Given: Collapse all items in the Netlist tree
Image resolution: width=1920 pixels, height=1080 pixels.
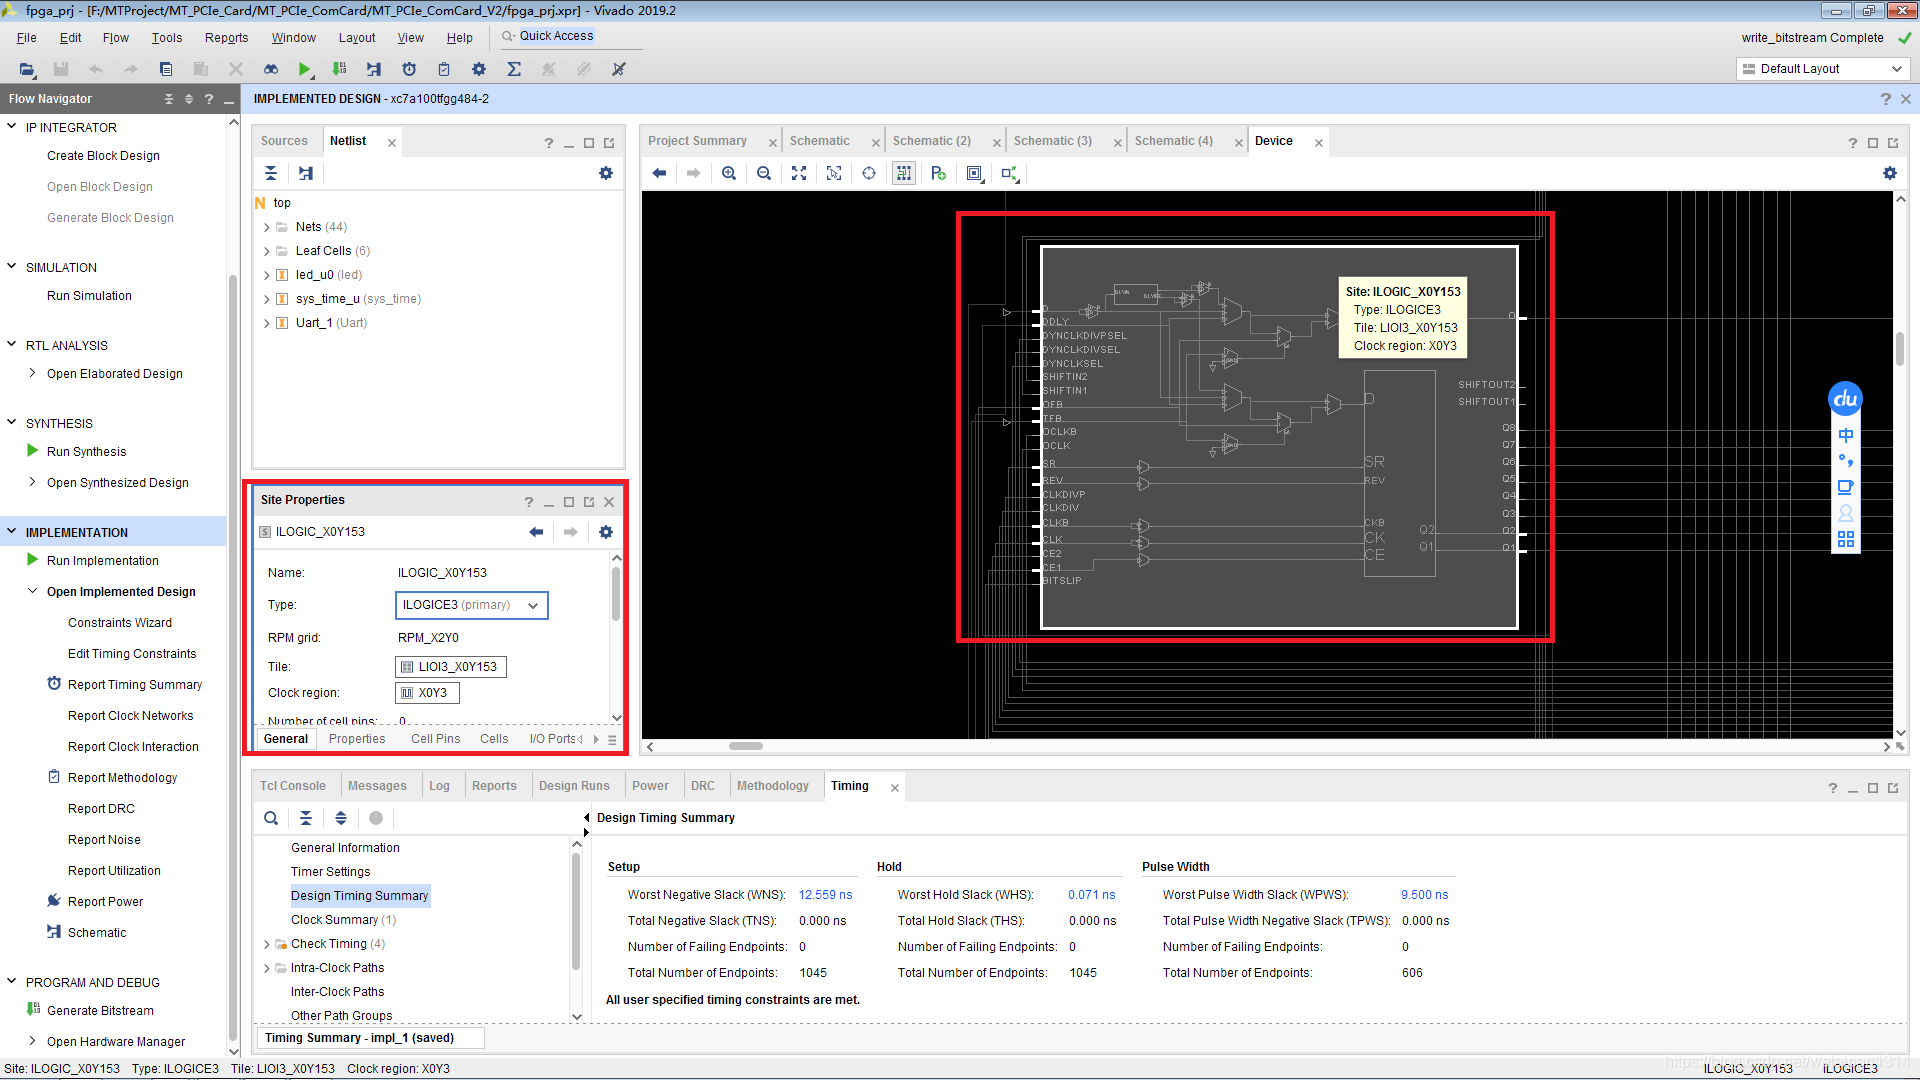Looking at the screenshot, I should click(270, 173).
